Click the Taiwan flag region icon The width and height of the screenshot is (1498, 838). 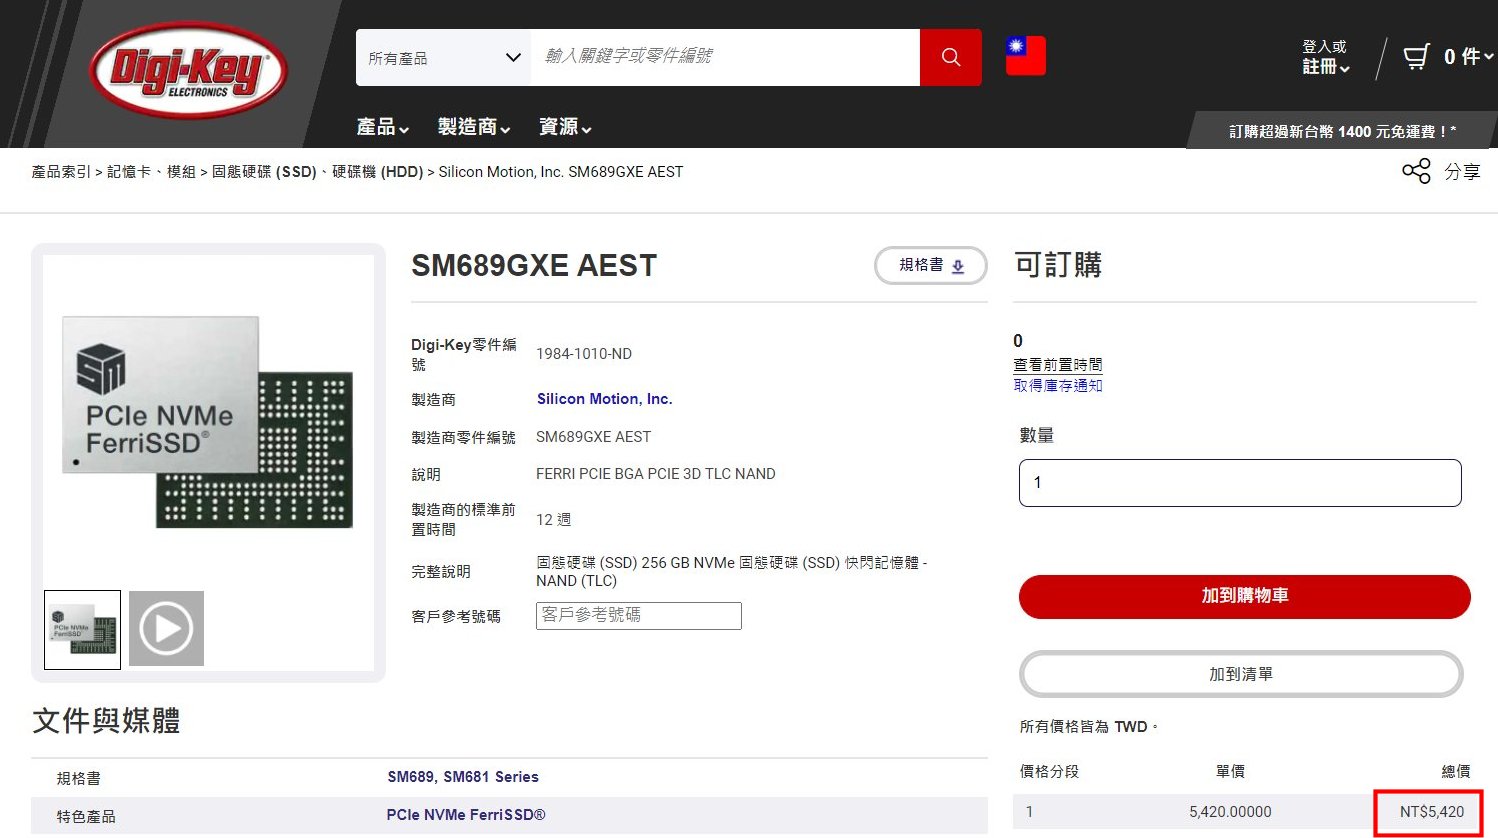click(1025, 56)
